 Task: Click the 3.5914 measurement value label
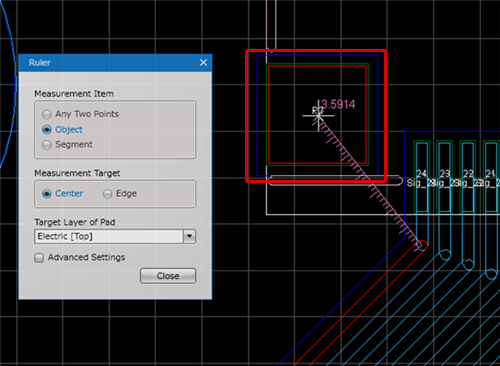(338, 104)
